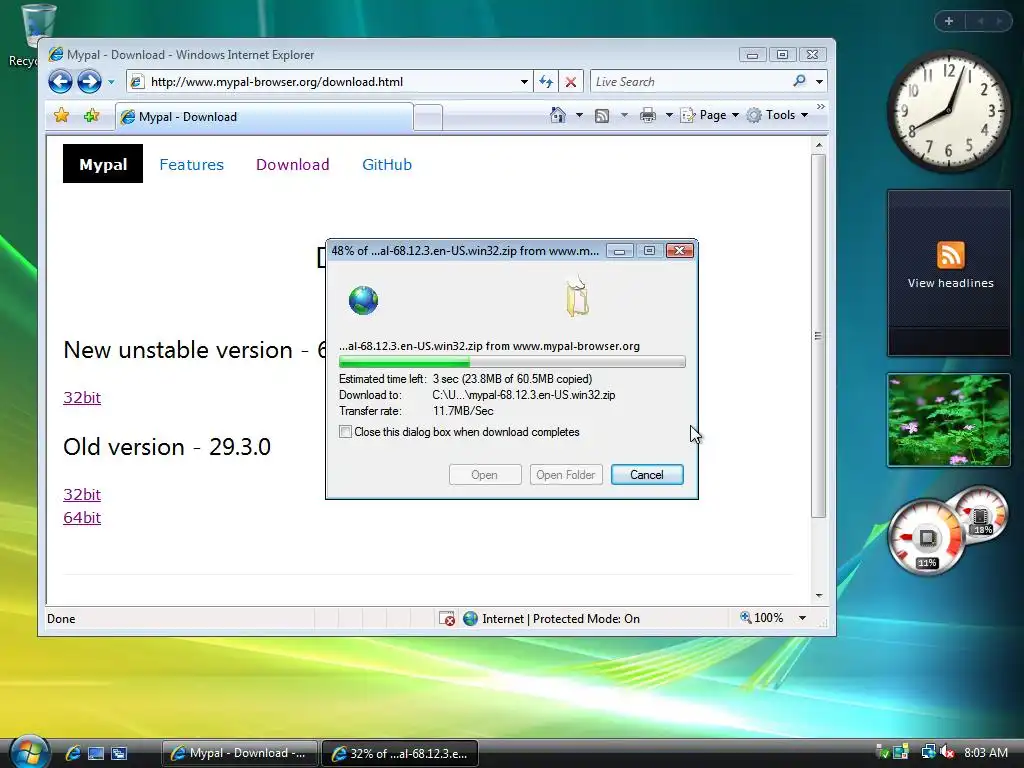The image size is (1024, 768).
Task: Open the Download nav link
Action: [x=293, y=165]
